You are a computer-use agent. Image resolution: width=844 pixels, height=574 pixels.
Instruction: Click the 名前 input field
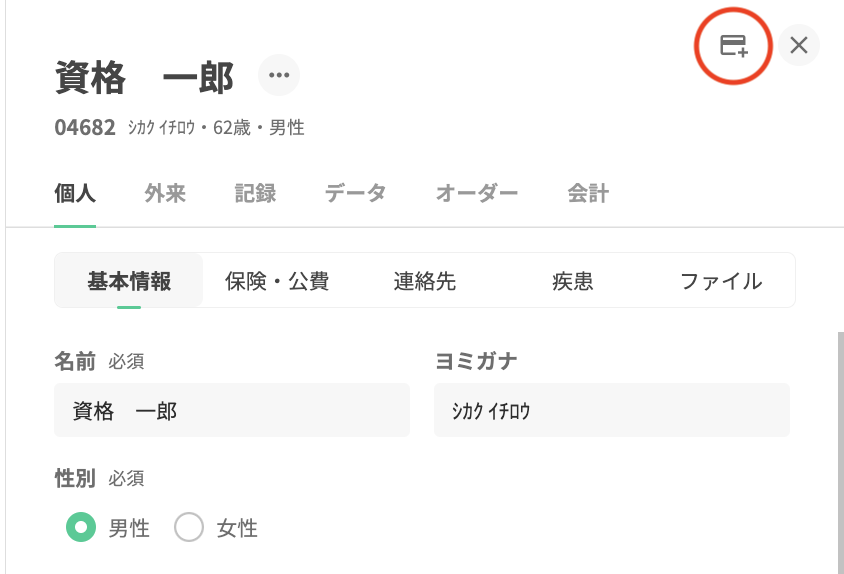pyautogui.click(x=232, y=410)
